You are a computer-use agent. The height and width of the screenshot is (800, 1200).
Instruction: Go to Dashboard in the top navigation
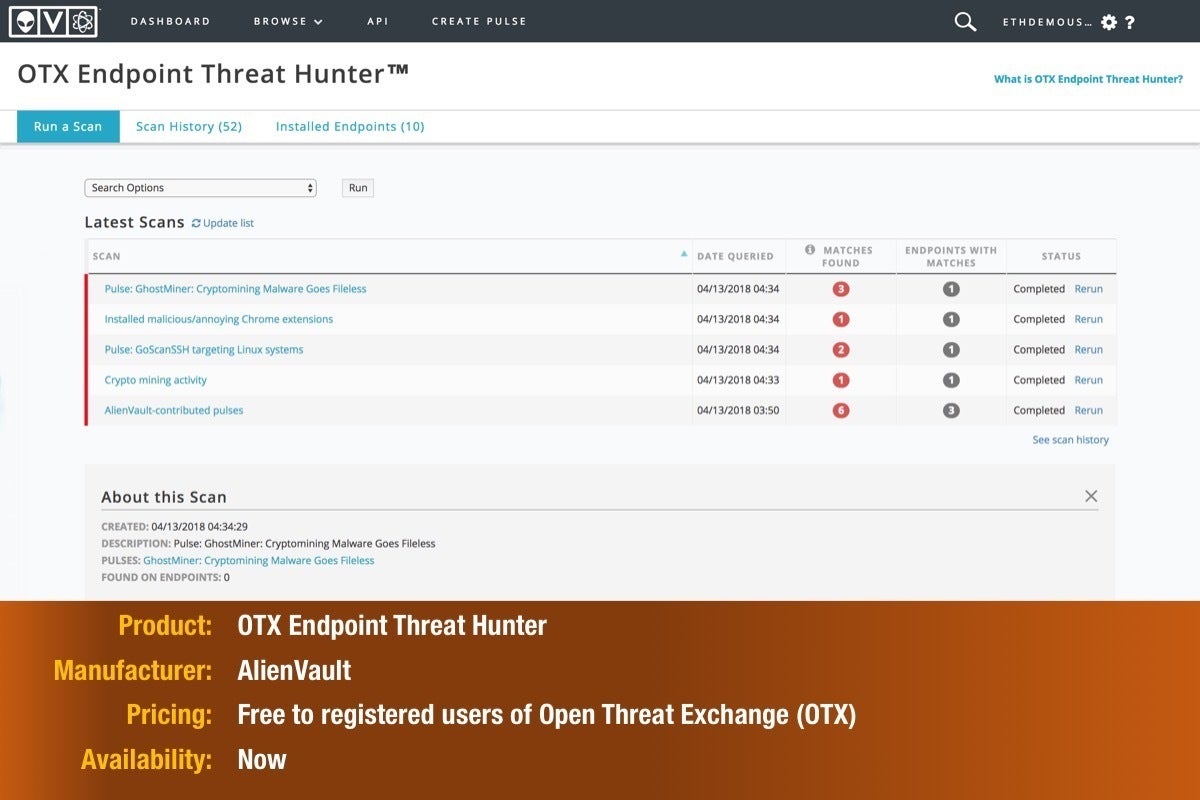click(x=170, y=21)
